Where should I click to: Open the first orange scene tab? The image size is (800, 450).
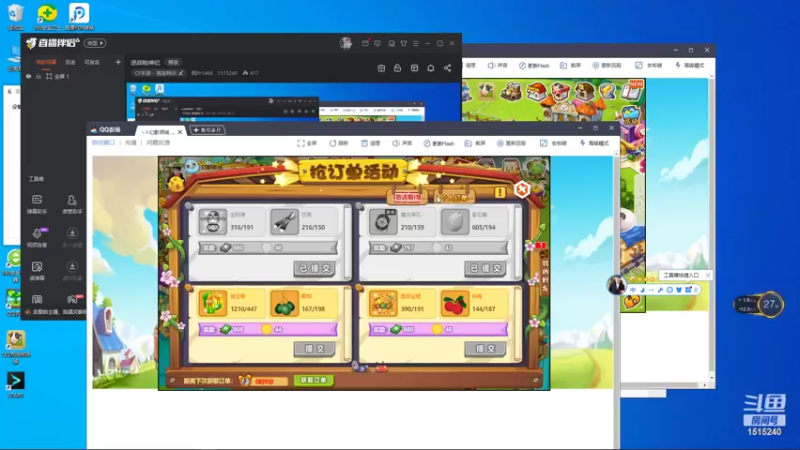coord(46,62)
